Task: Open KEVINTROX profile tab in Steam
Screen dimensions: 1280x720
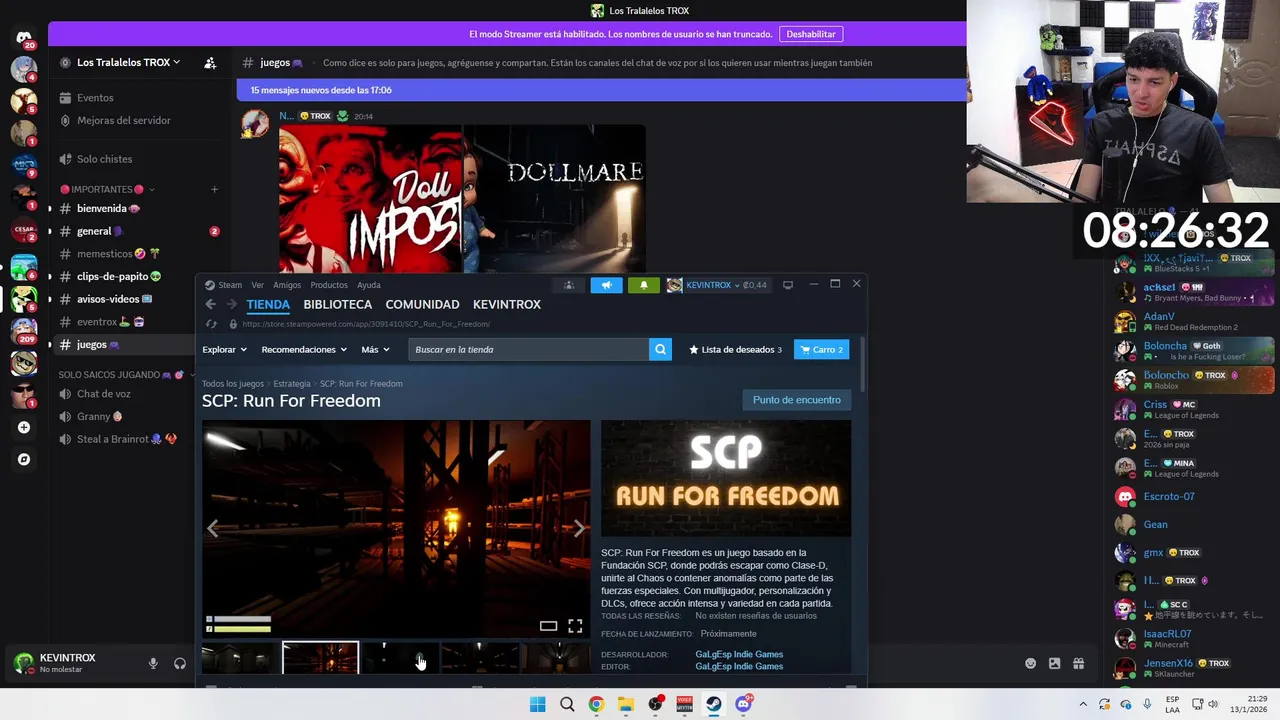Action: pyautogui.click(x=507, y=304)
